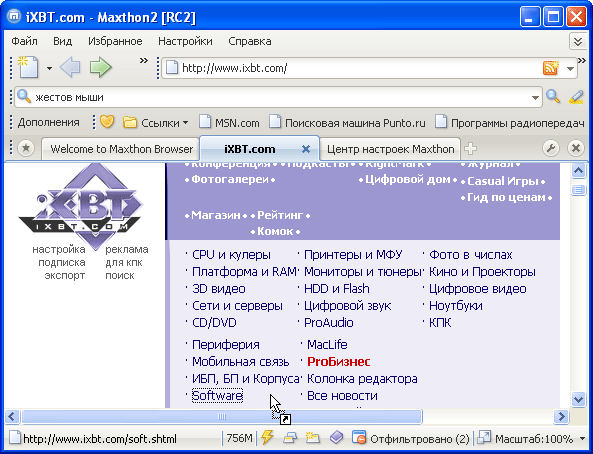Screen dimensions: 593x454
Task: Open the Ссылки folder dropdown
Action: (x=156, y=123)
